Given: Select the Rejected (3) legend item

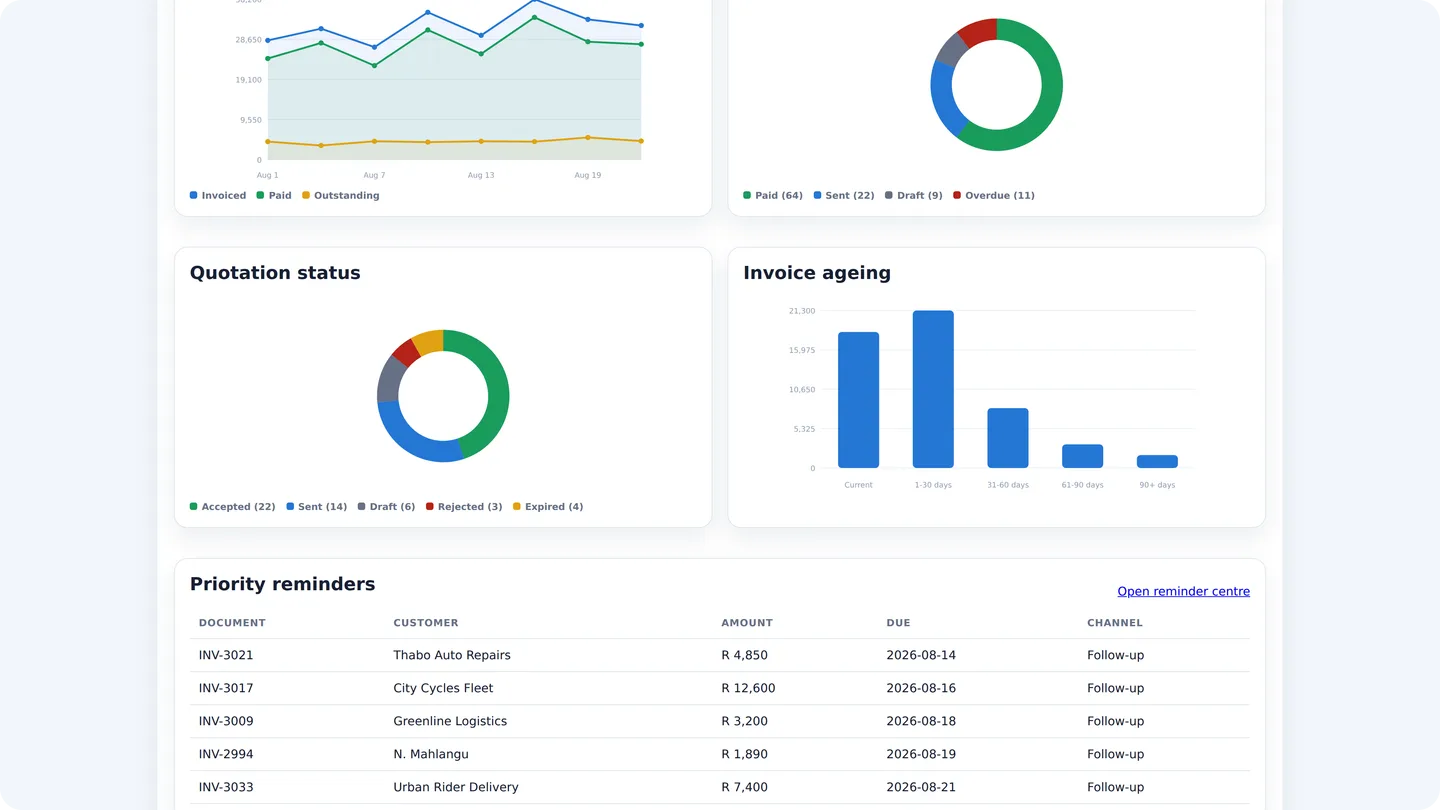Looking at the screenshot, I should [464, 507].
